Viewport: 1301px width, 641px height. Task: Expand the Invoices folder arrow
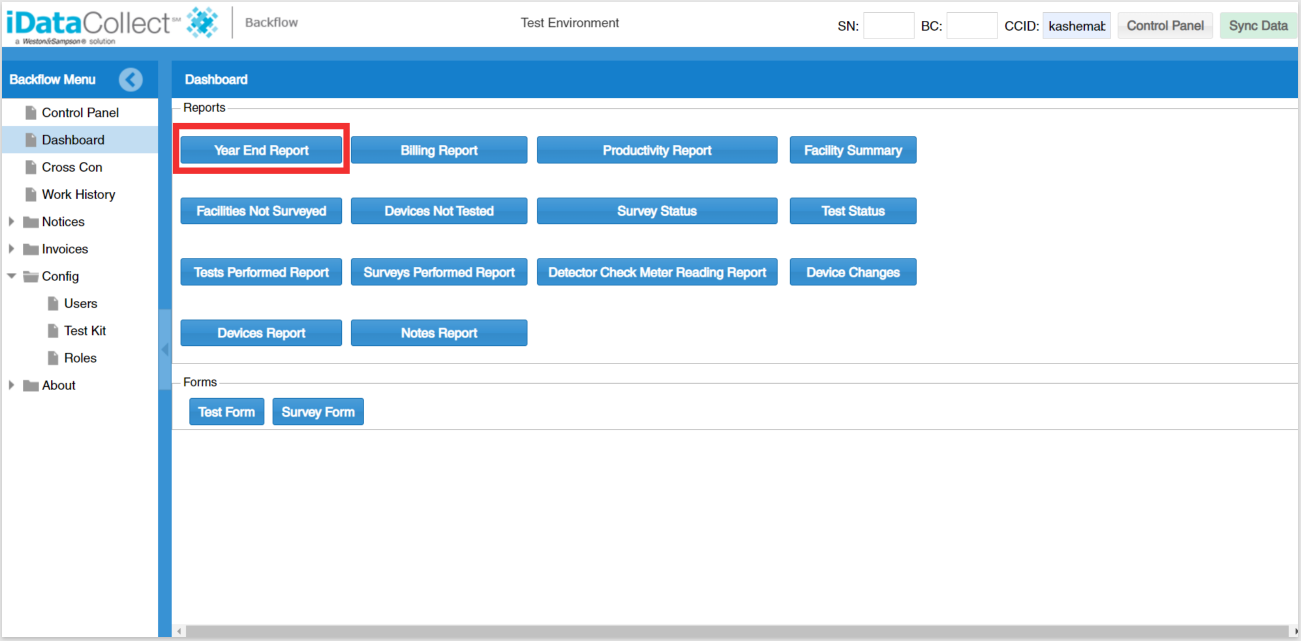tap(11, 249)
